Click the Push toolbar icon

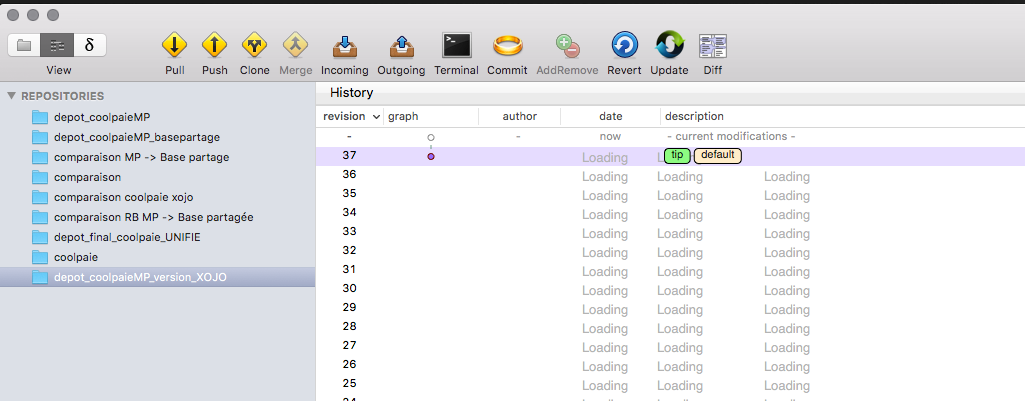214,45
